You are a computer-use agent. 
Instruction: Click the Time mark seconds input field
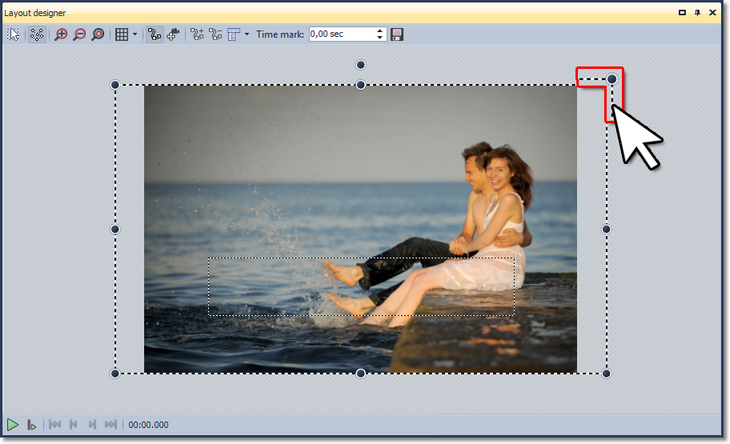[340, 34]
